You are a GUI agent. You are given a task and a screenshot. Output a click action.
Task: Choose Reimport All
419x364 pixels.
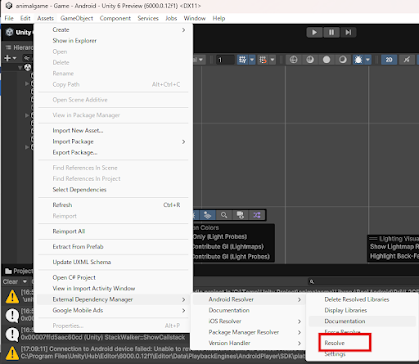[113, 231]
